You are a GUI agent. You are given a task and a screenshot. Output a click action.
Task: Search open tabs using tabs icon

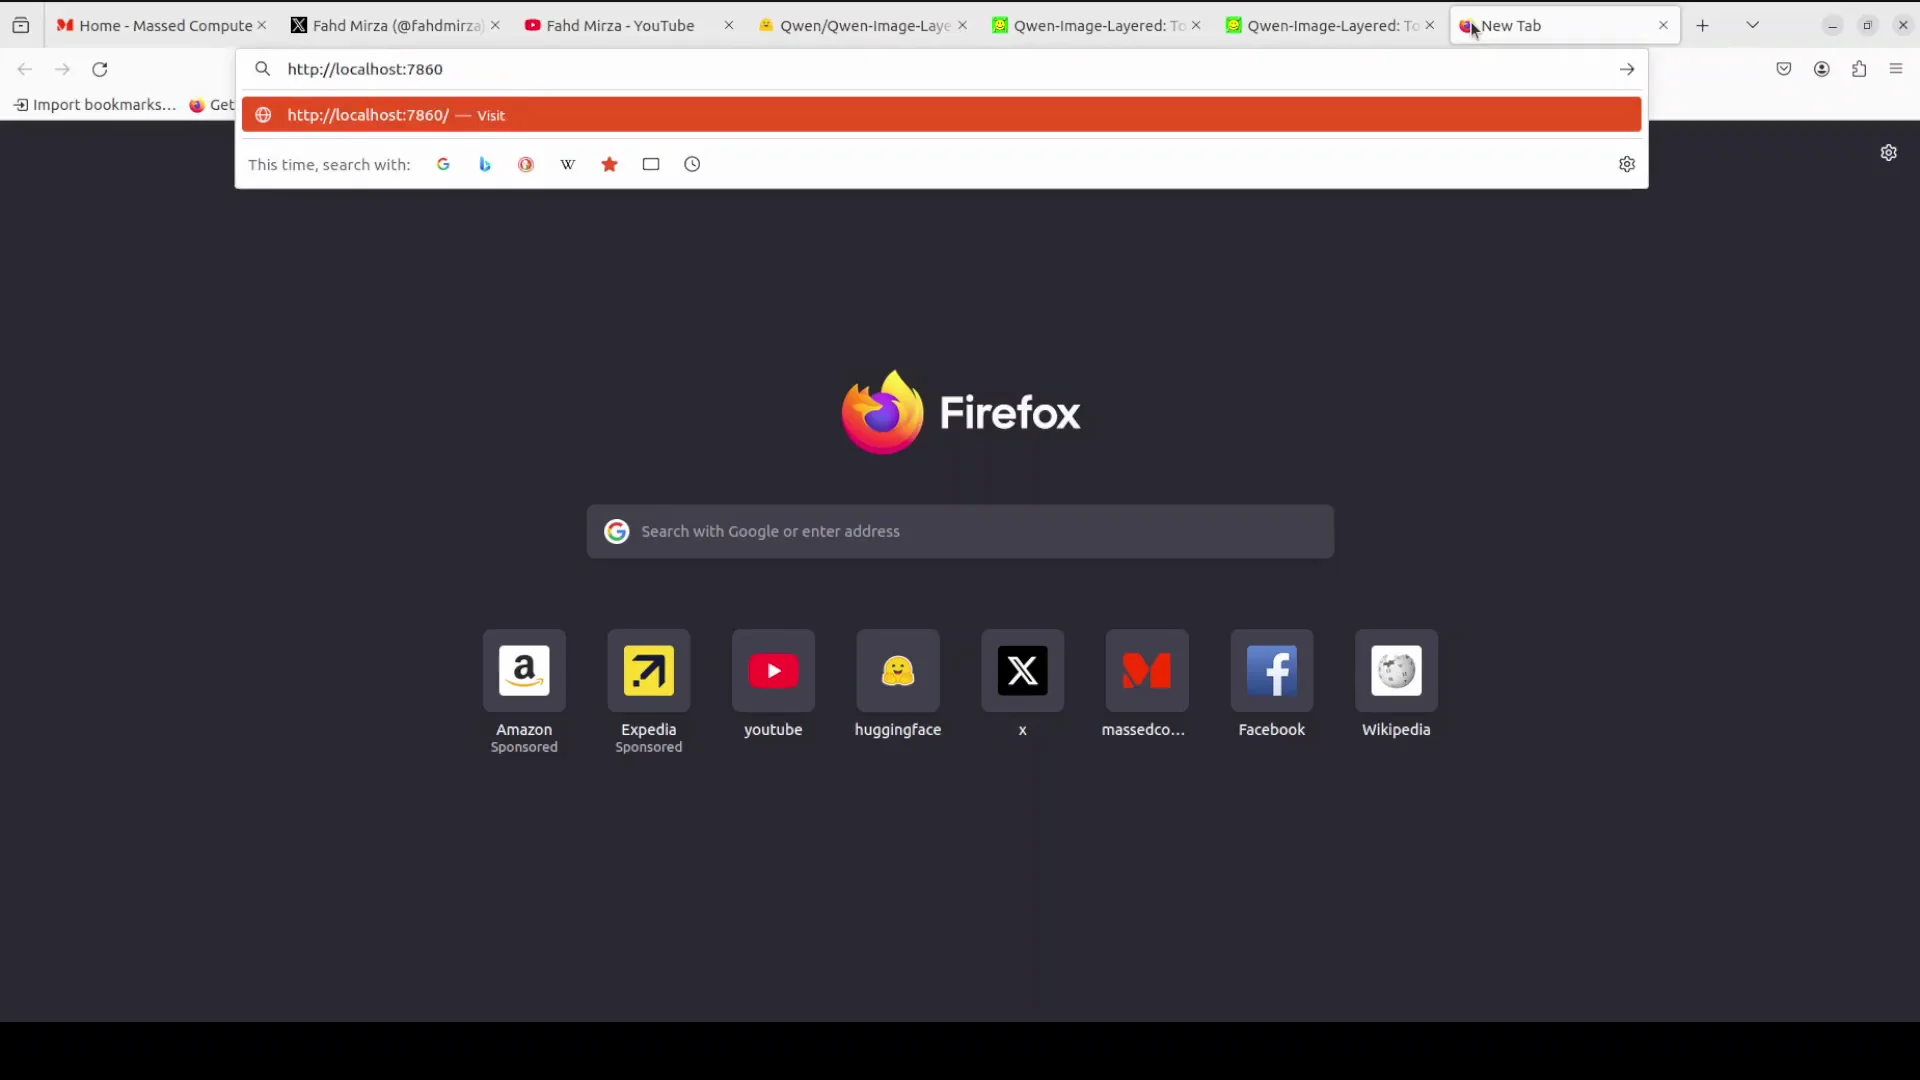point(651,164)
